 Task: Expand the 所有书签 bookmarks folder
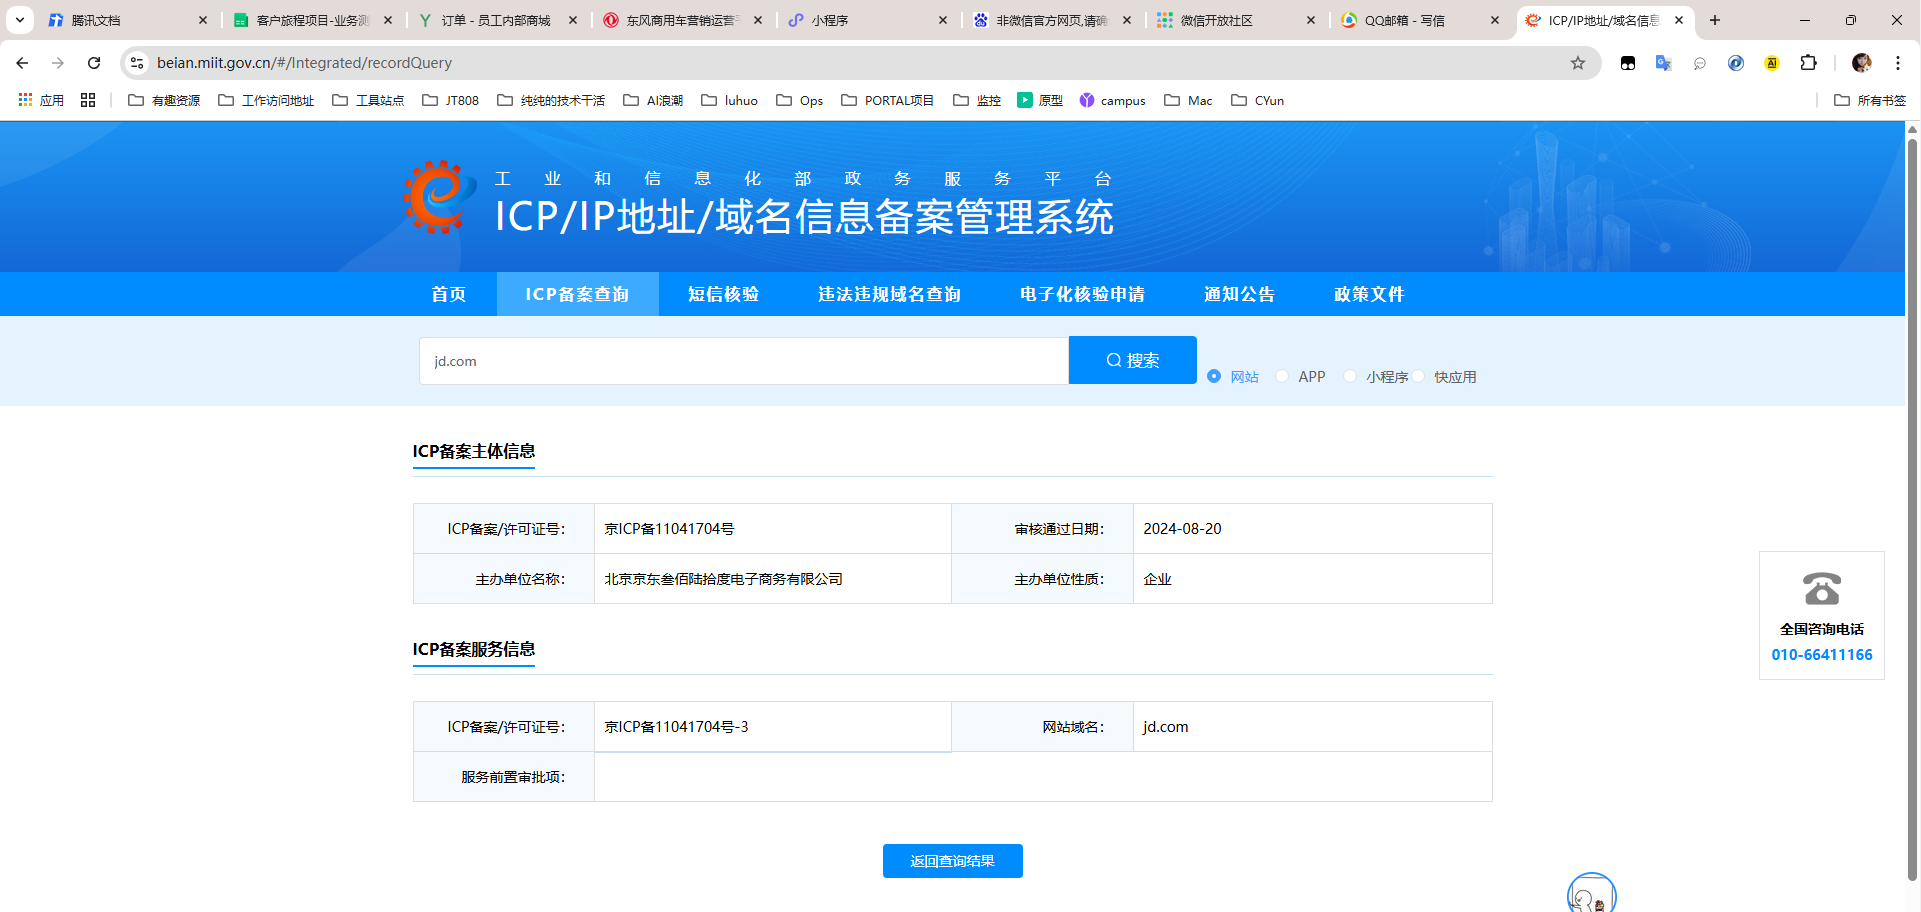(1870, 100)
